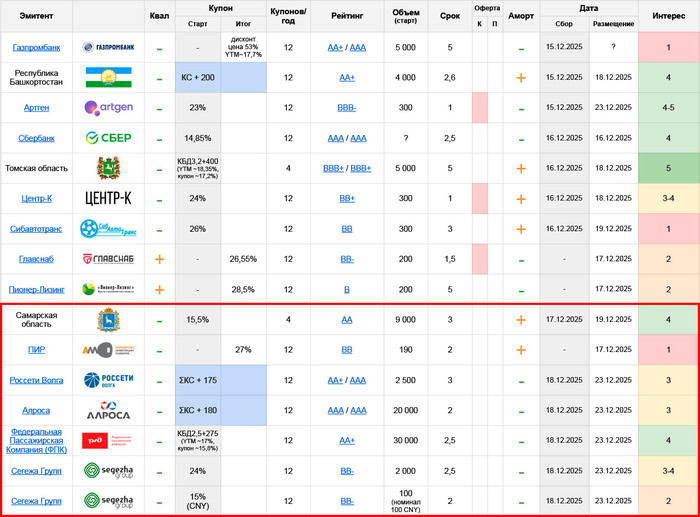
Task: Click the Рейтинг column header
Action: tap(347, 16)
